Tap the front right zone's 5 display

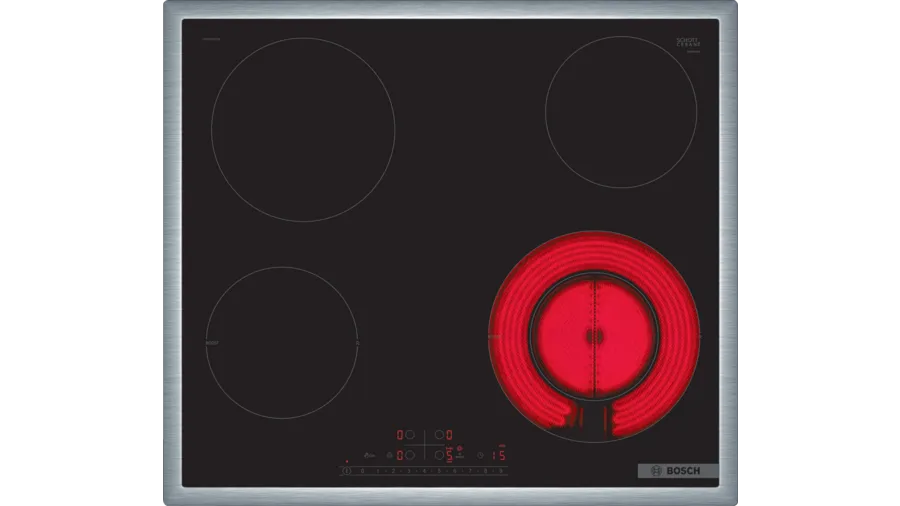pyautogui.click(x=449, y=456)
